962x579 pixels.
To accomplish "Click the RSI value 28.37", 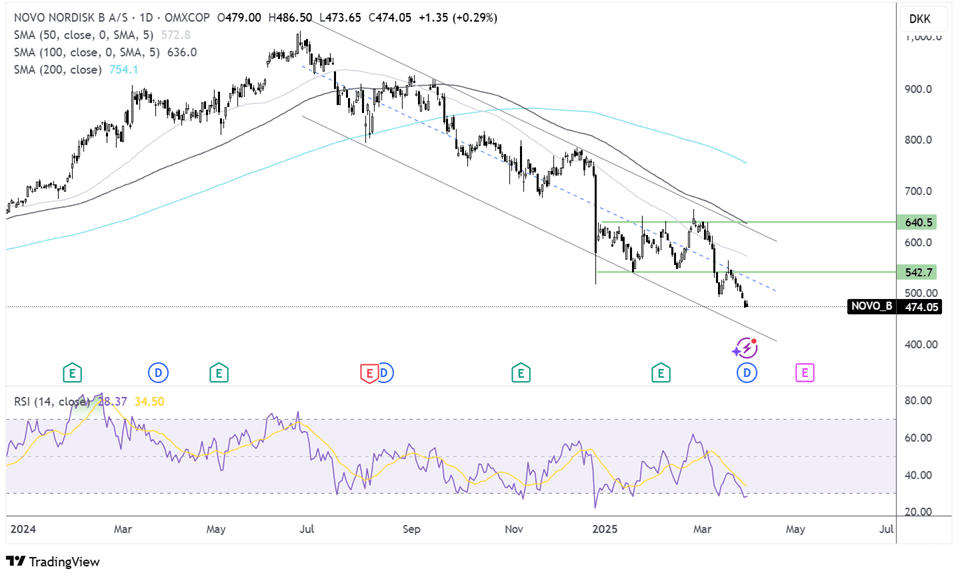I will [112, 401].
